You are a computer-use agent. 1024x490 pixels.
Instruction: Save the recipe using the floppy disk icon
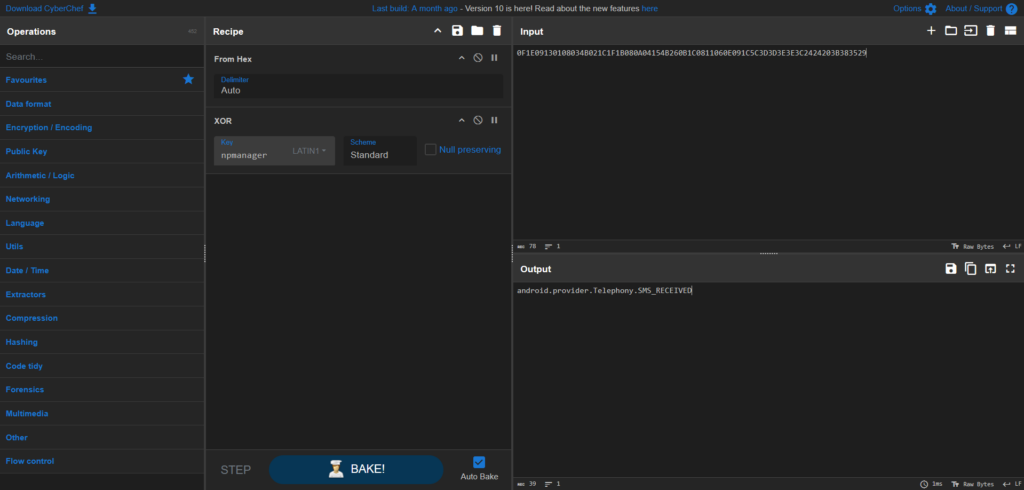tap(457, 31)
